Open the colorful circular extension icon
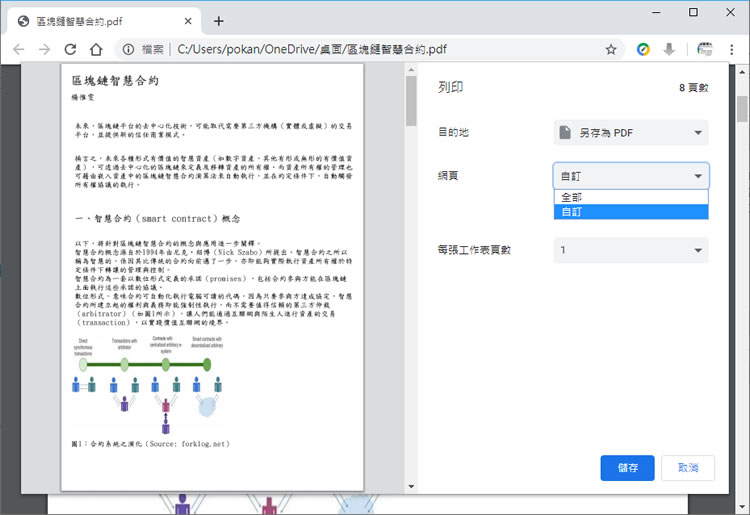 [x=643, y=49]
